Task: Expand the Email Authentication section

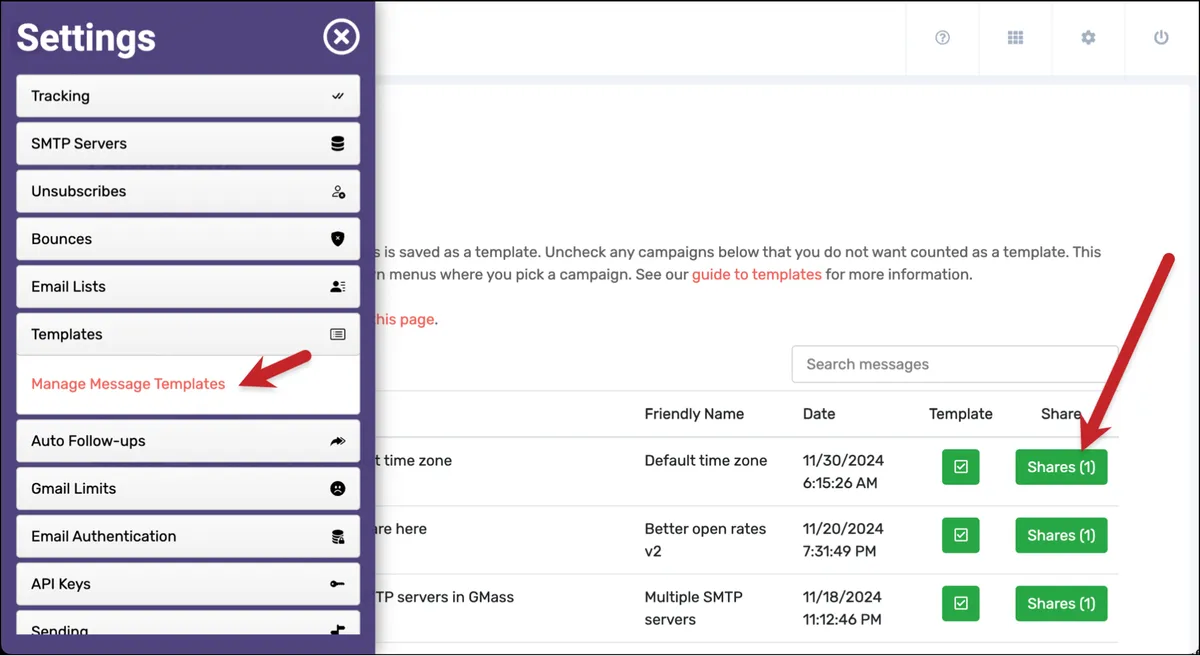Action: tap(188, 537)
